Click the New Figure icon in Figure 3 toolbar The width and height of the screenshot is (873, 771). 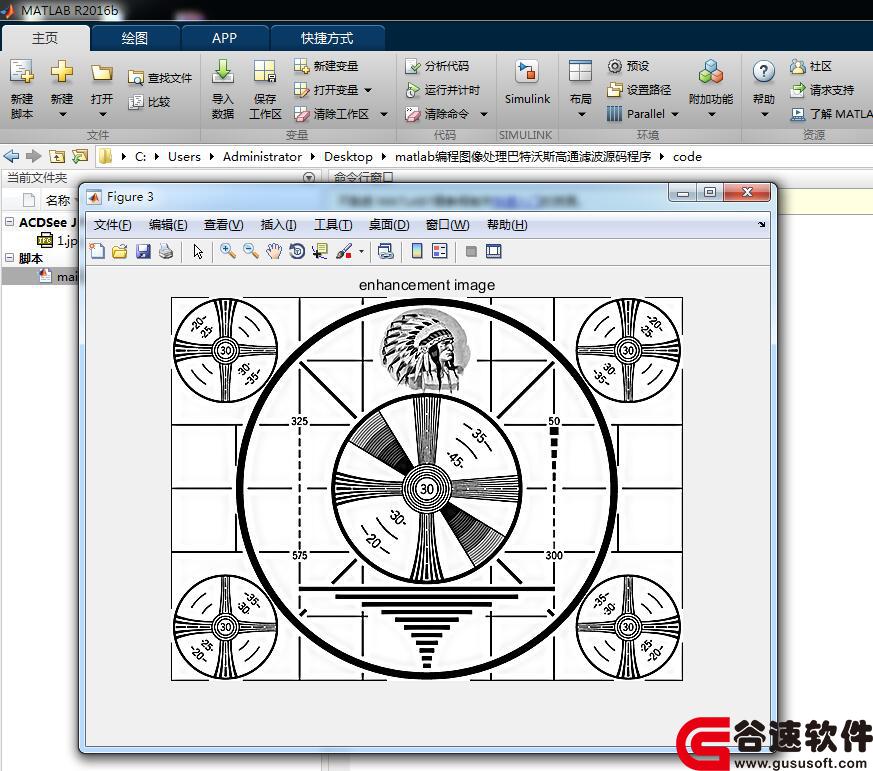coord(97,252)
